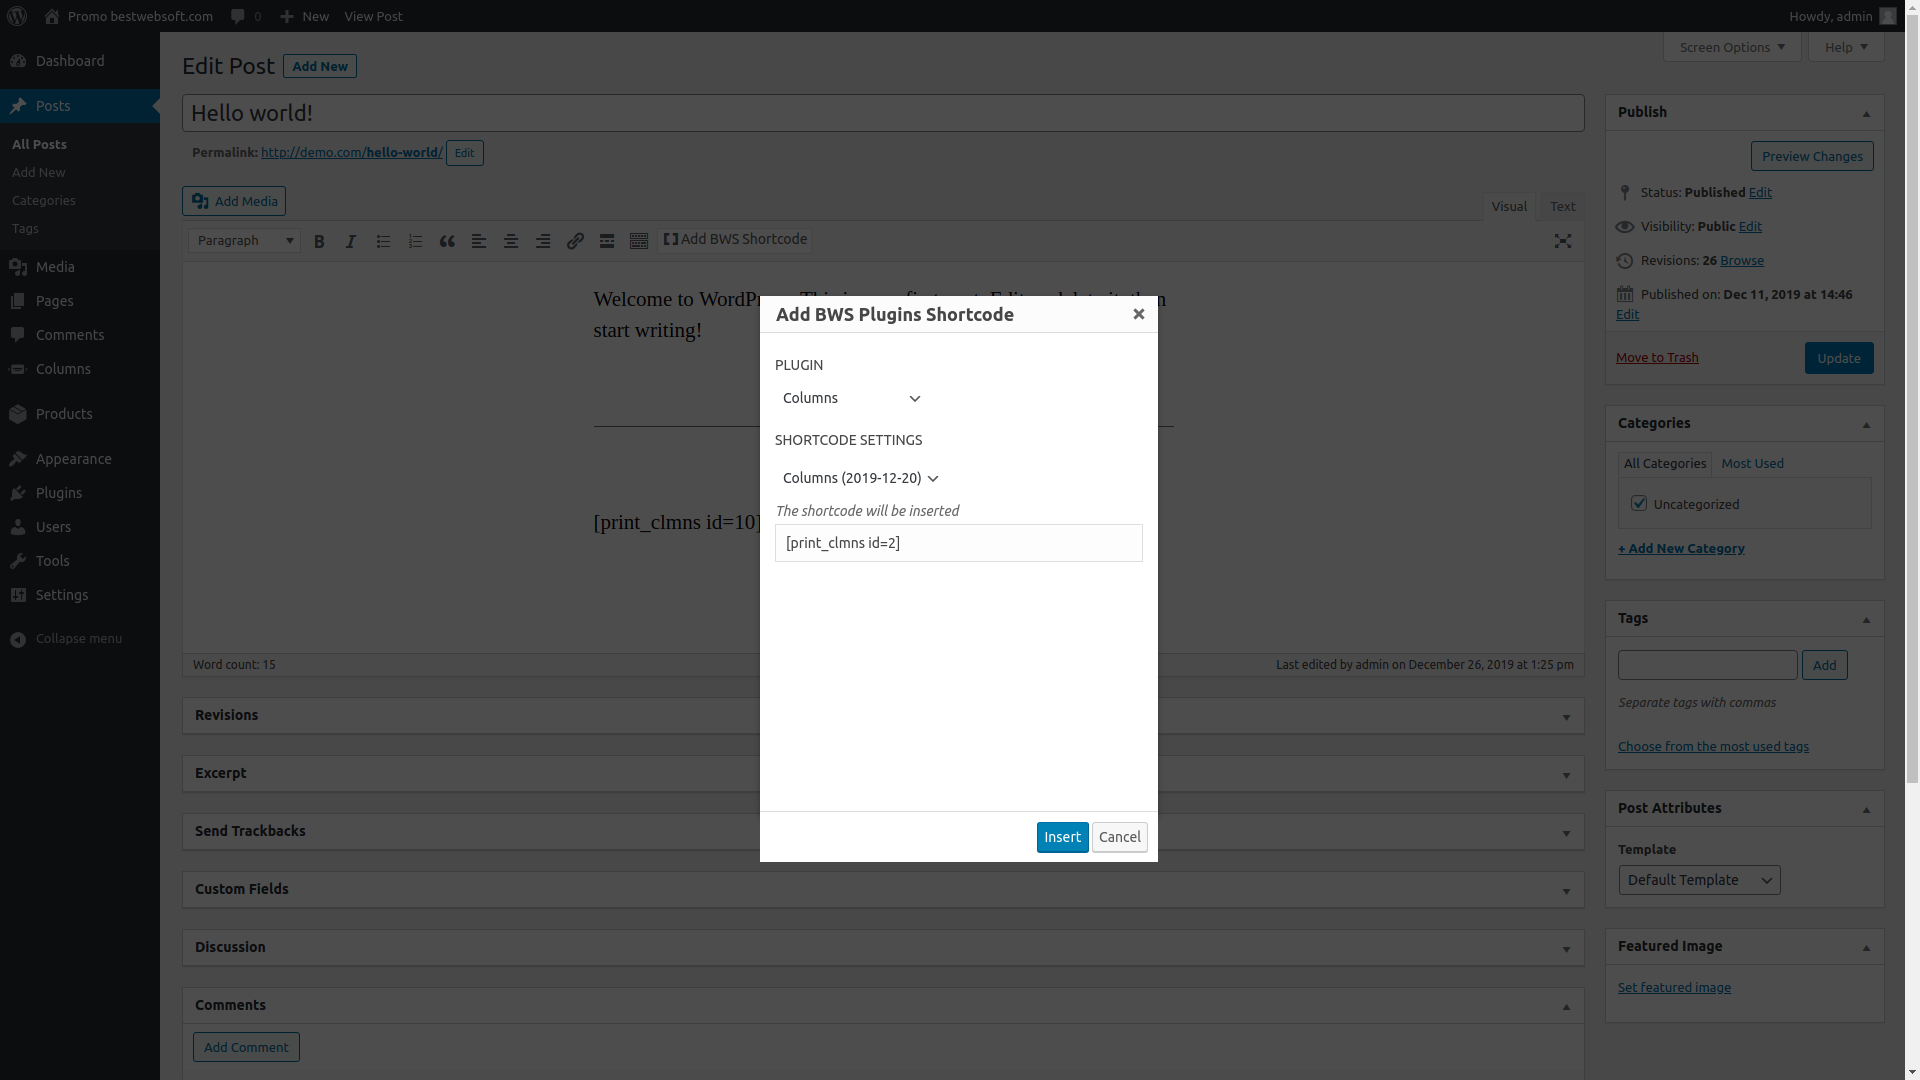1920x1080 pixels.
Task: Enable distraction-free fullscreen mode
Action: click(x=1563, y=241)
